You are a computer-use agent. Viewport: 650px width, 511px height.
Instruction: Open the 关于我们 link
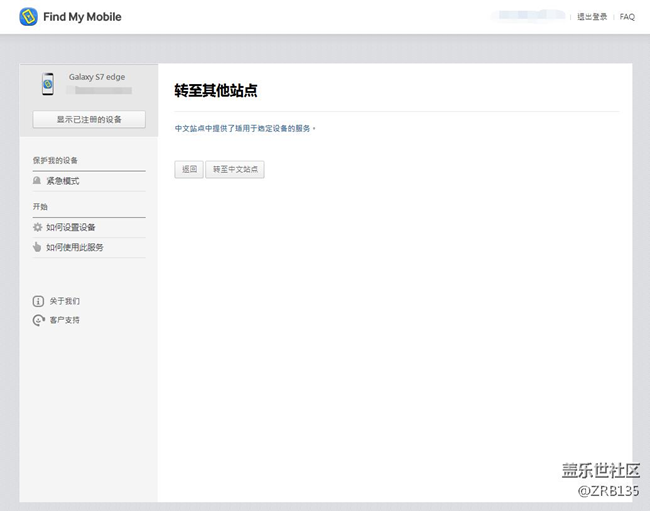(65, 301)
